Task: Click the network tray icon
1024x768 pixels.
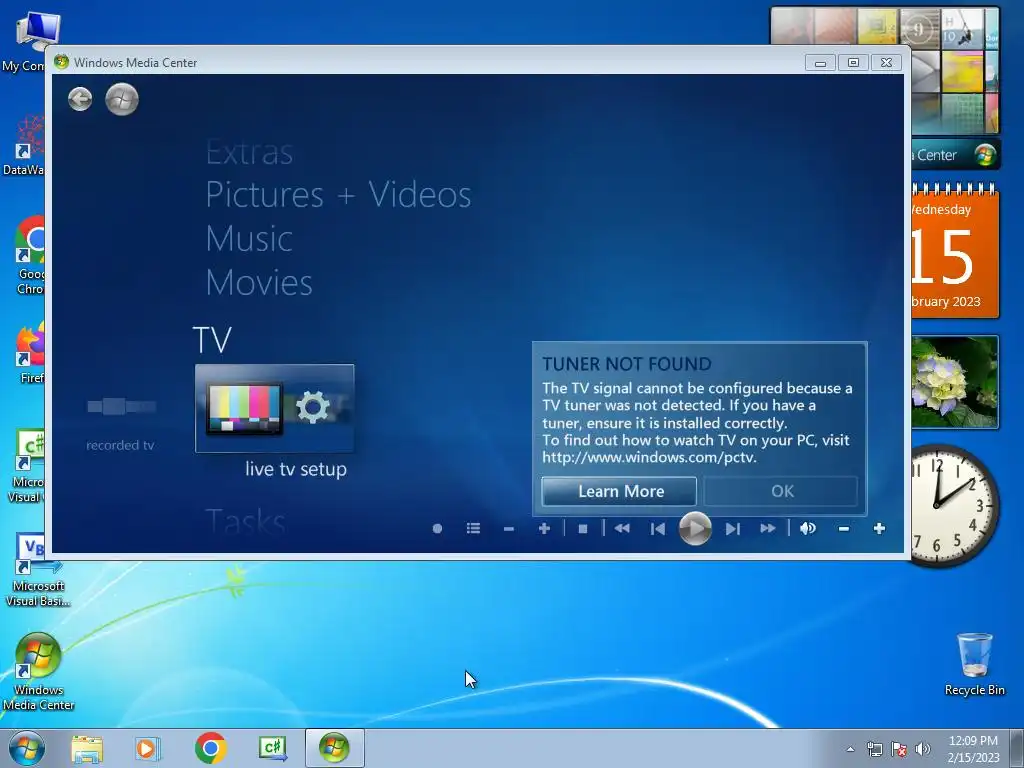Action: coord(874,749)
